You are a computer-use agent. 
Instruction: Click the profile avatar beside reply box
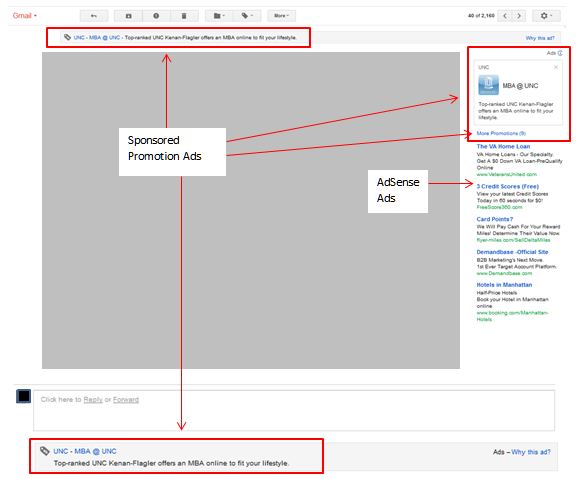[x=24, y=396]
